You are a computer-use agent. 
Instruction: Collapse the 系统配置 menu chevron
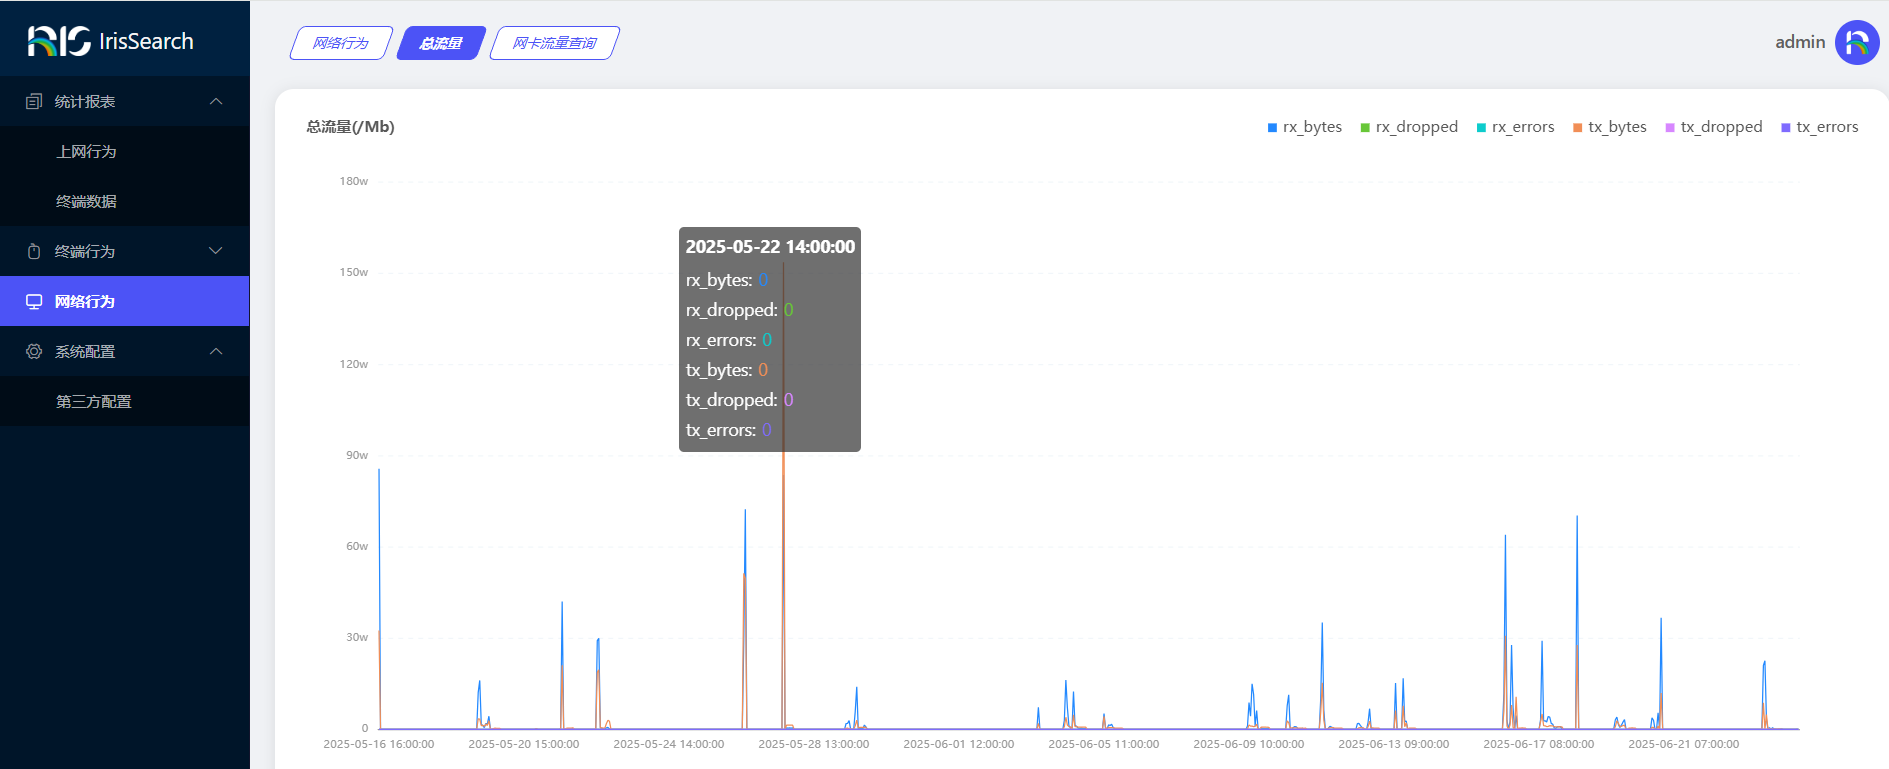[216, 352]
